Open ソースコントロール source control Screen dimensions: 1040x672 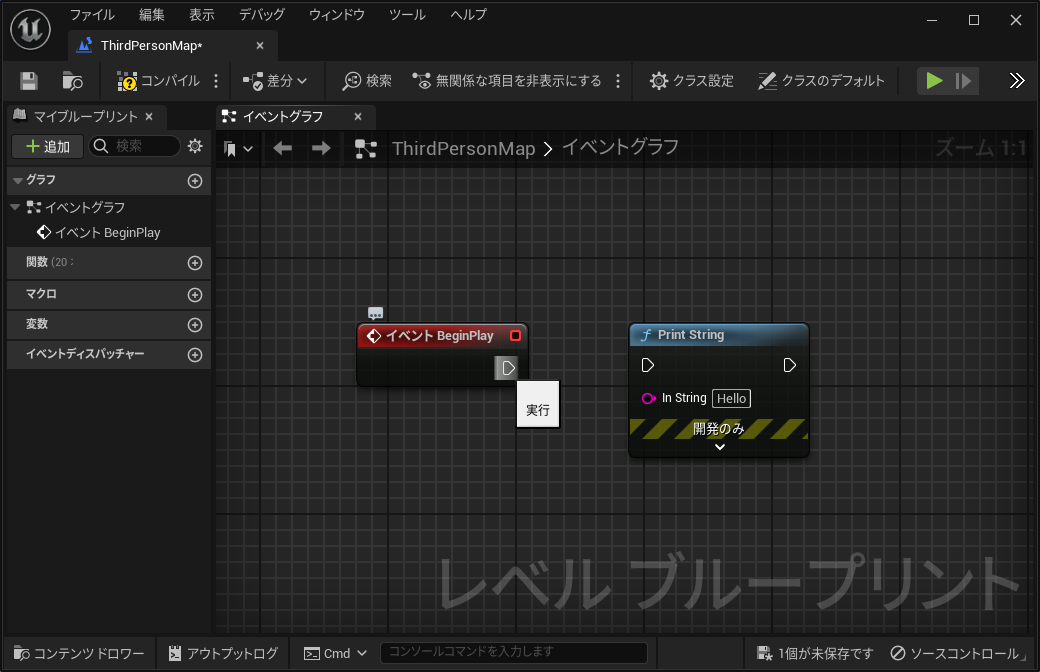click(x=956, y=653)
